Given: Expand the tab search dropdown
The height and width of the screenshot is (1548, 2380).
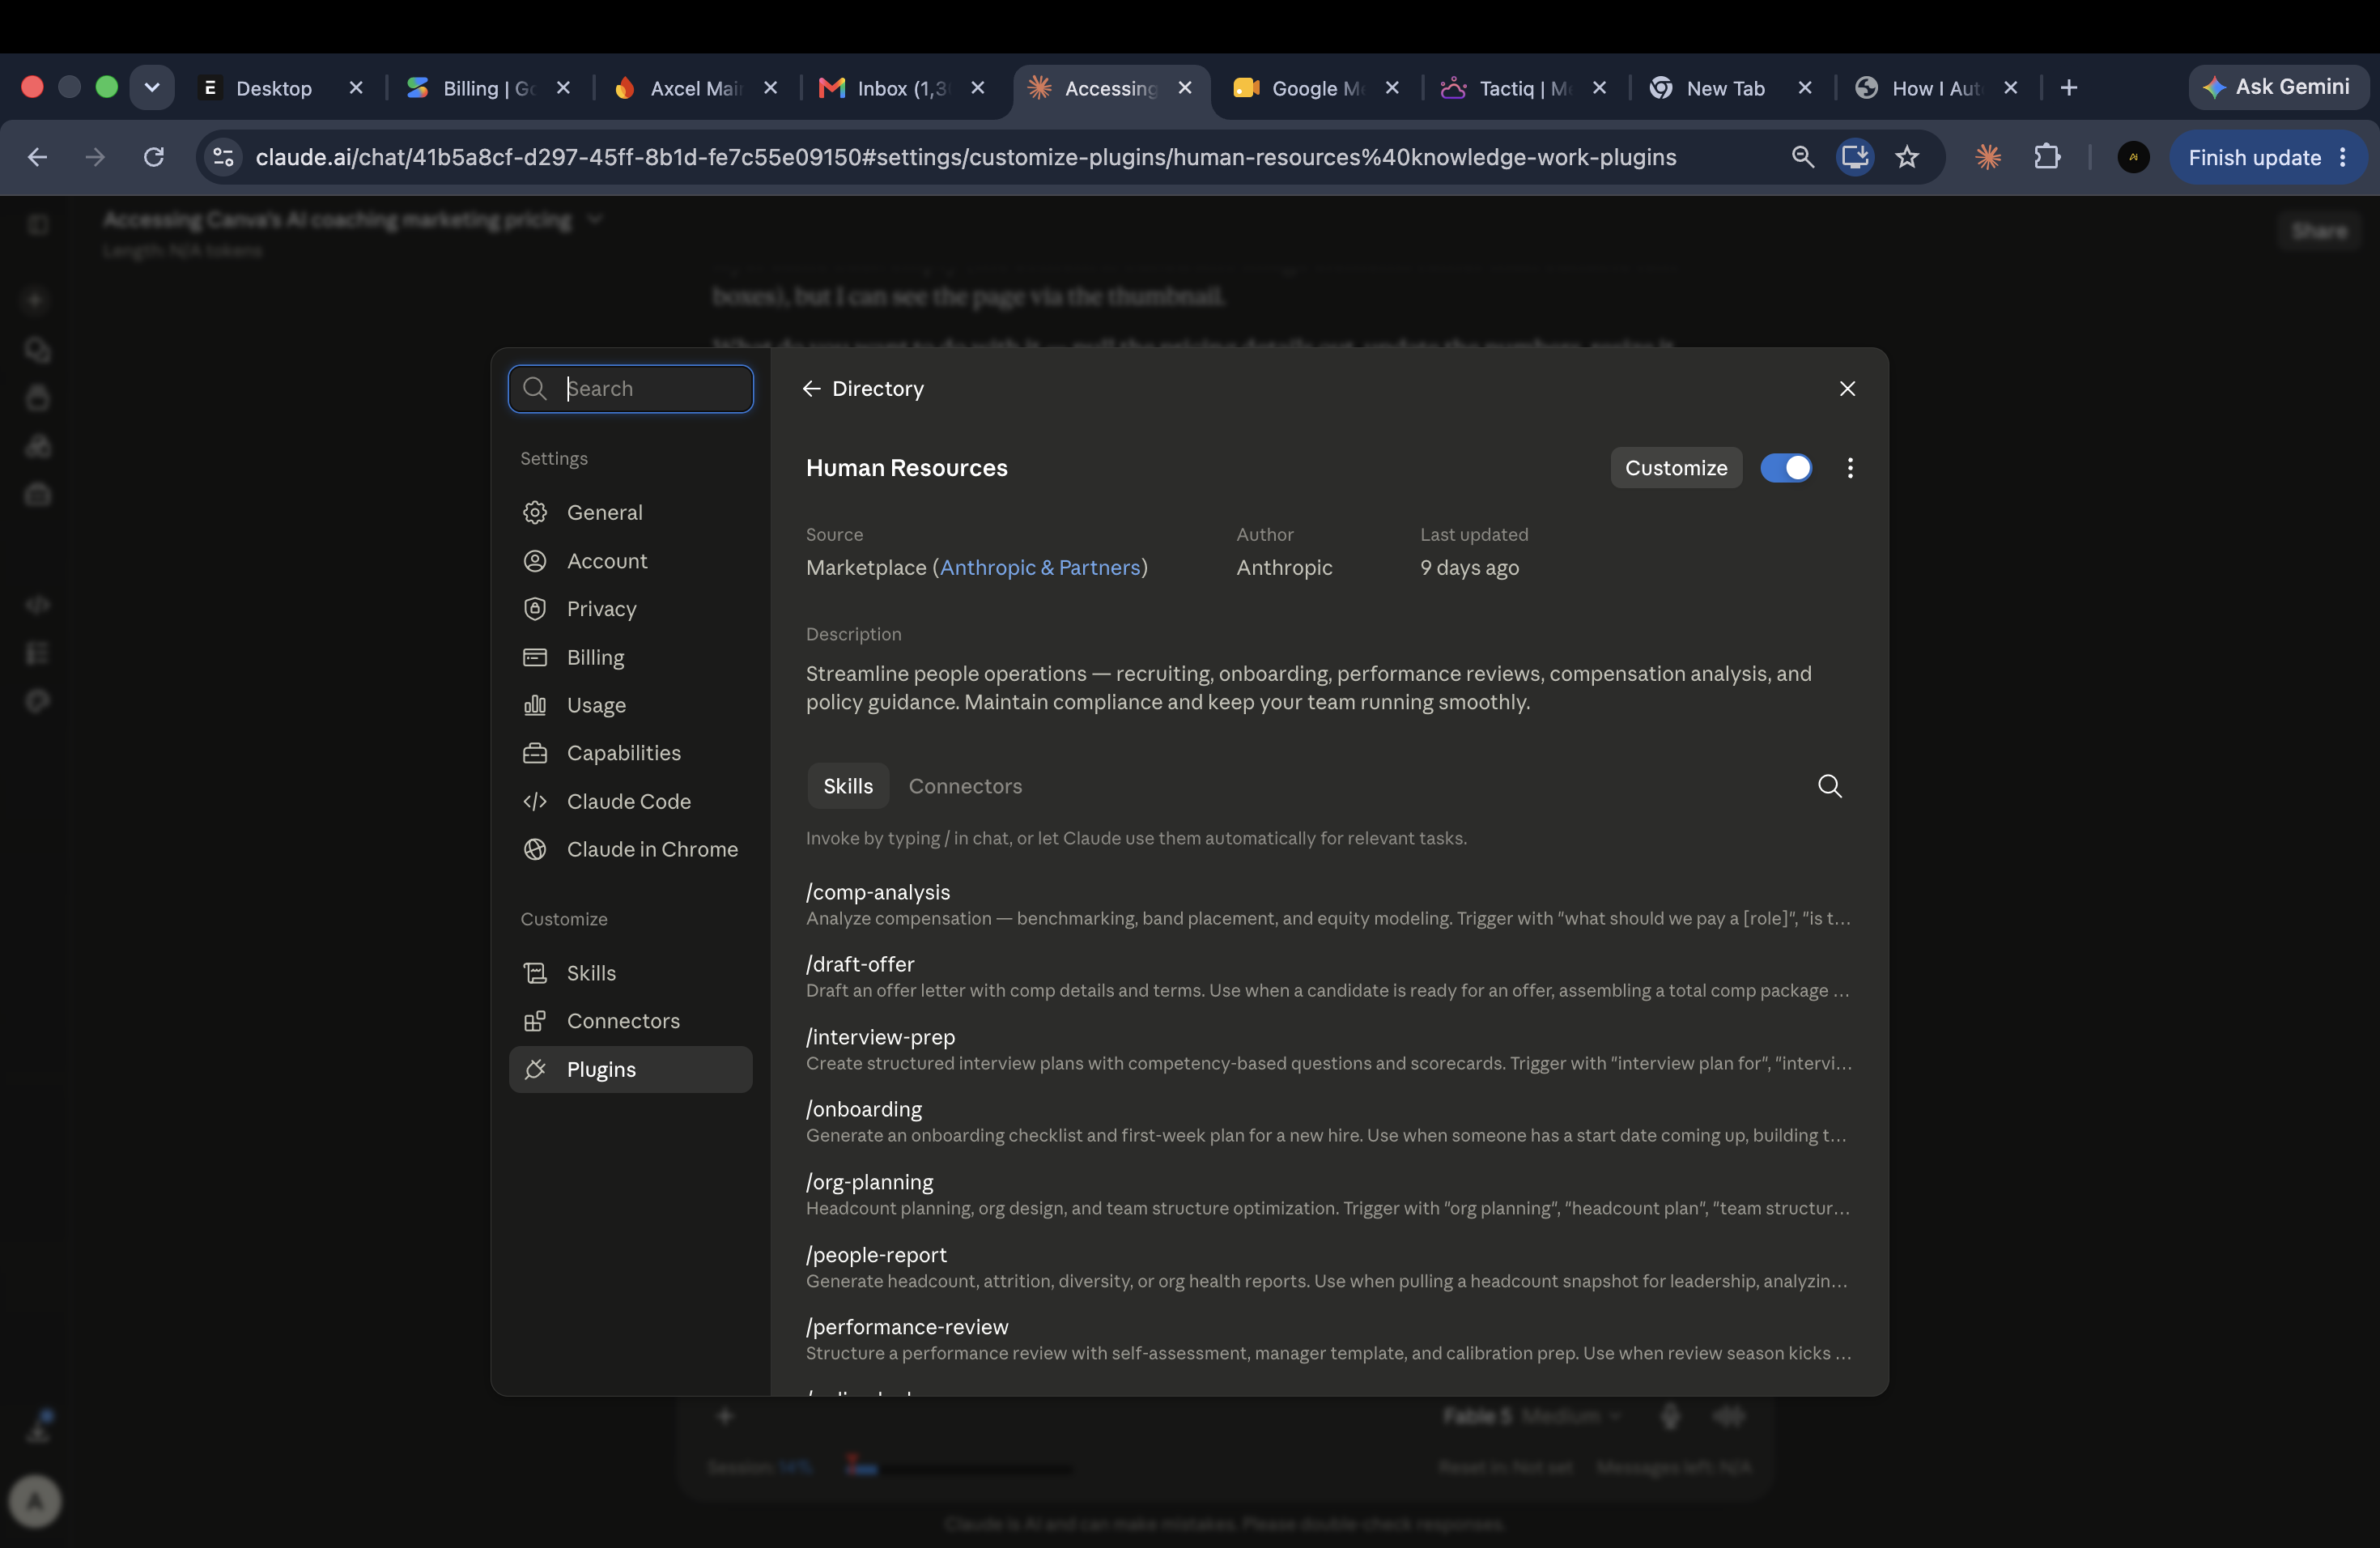Looking at the screenshot, I should click(x=152, y=87).
